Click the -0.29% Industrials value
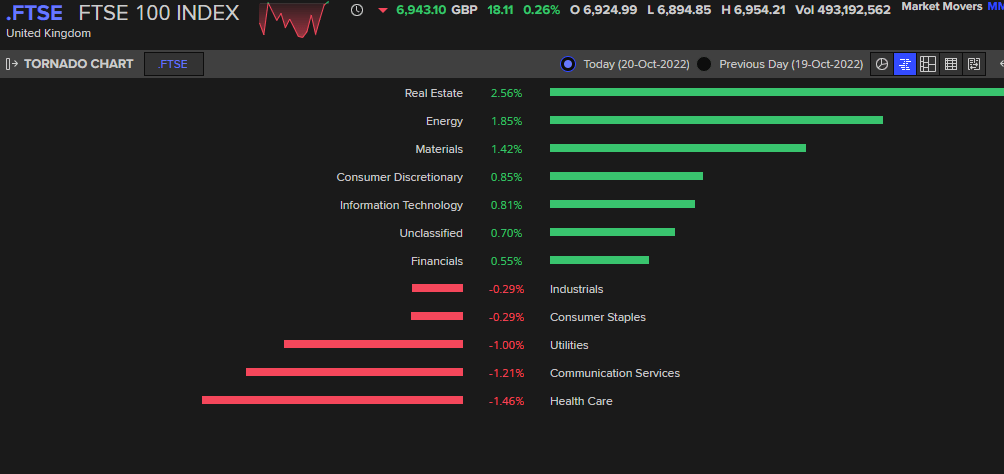This screenshot has width=1004, height=474. [x=506, y=289]
